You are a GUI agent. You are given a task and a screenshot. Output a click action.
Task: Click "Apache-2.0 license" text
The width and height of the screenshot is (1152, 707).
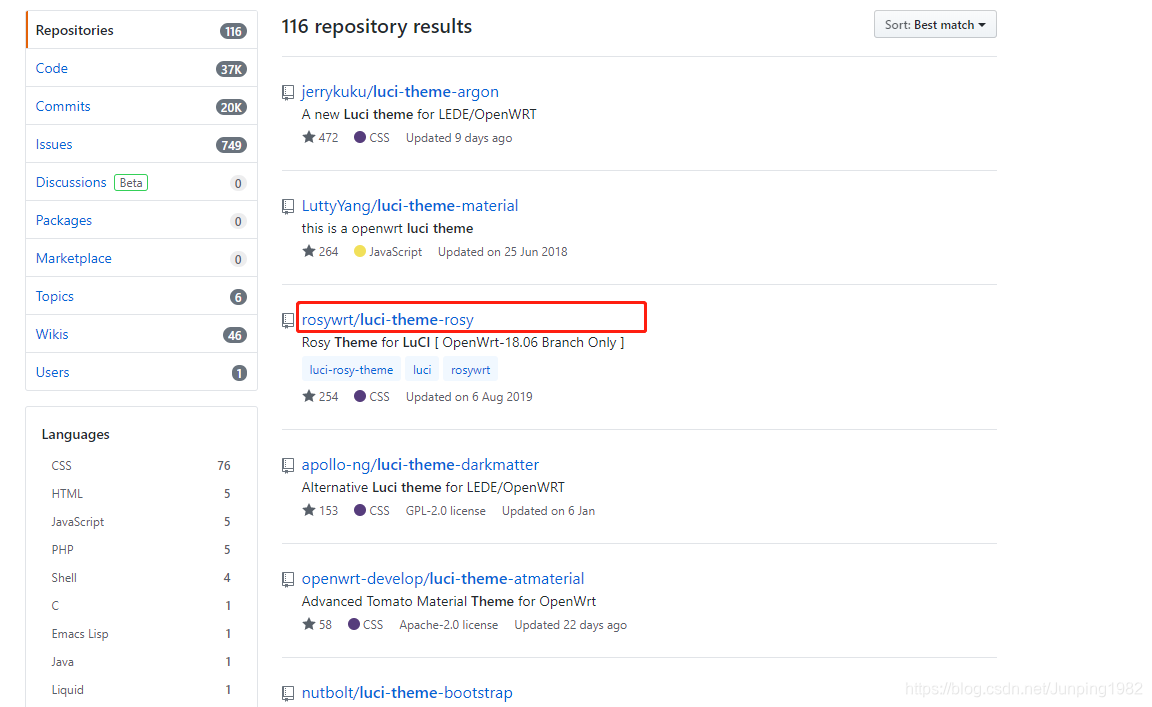point(449,624)
